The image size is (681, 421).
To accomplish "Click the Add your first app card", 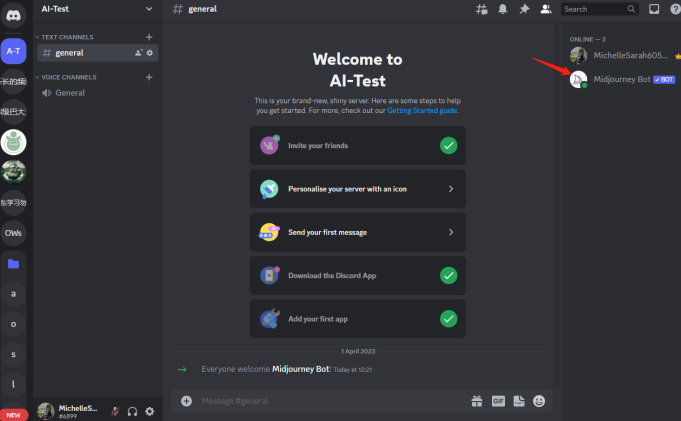I will point(358,319).
